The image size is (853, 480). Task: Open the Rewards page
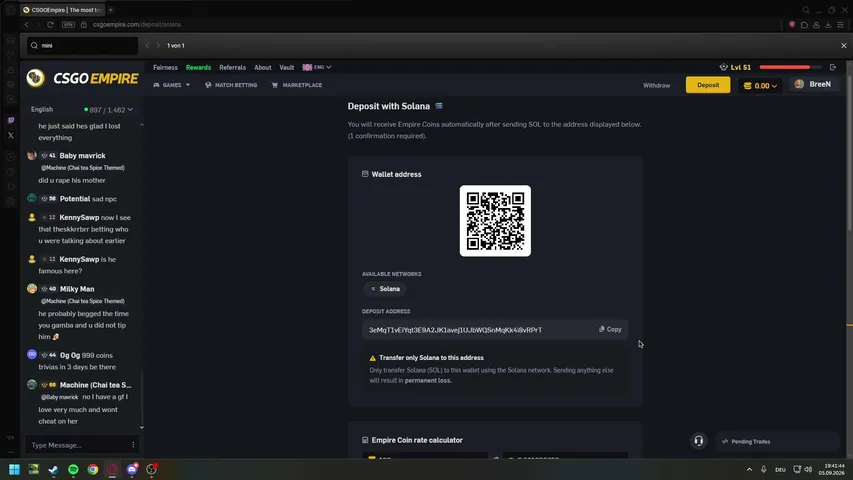point(198,67)
